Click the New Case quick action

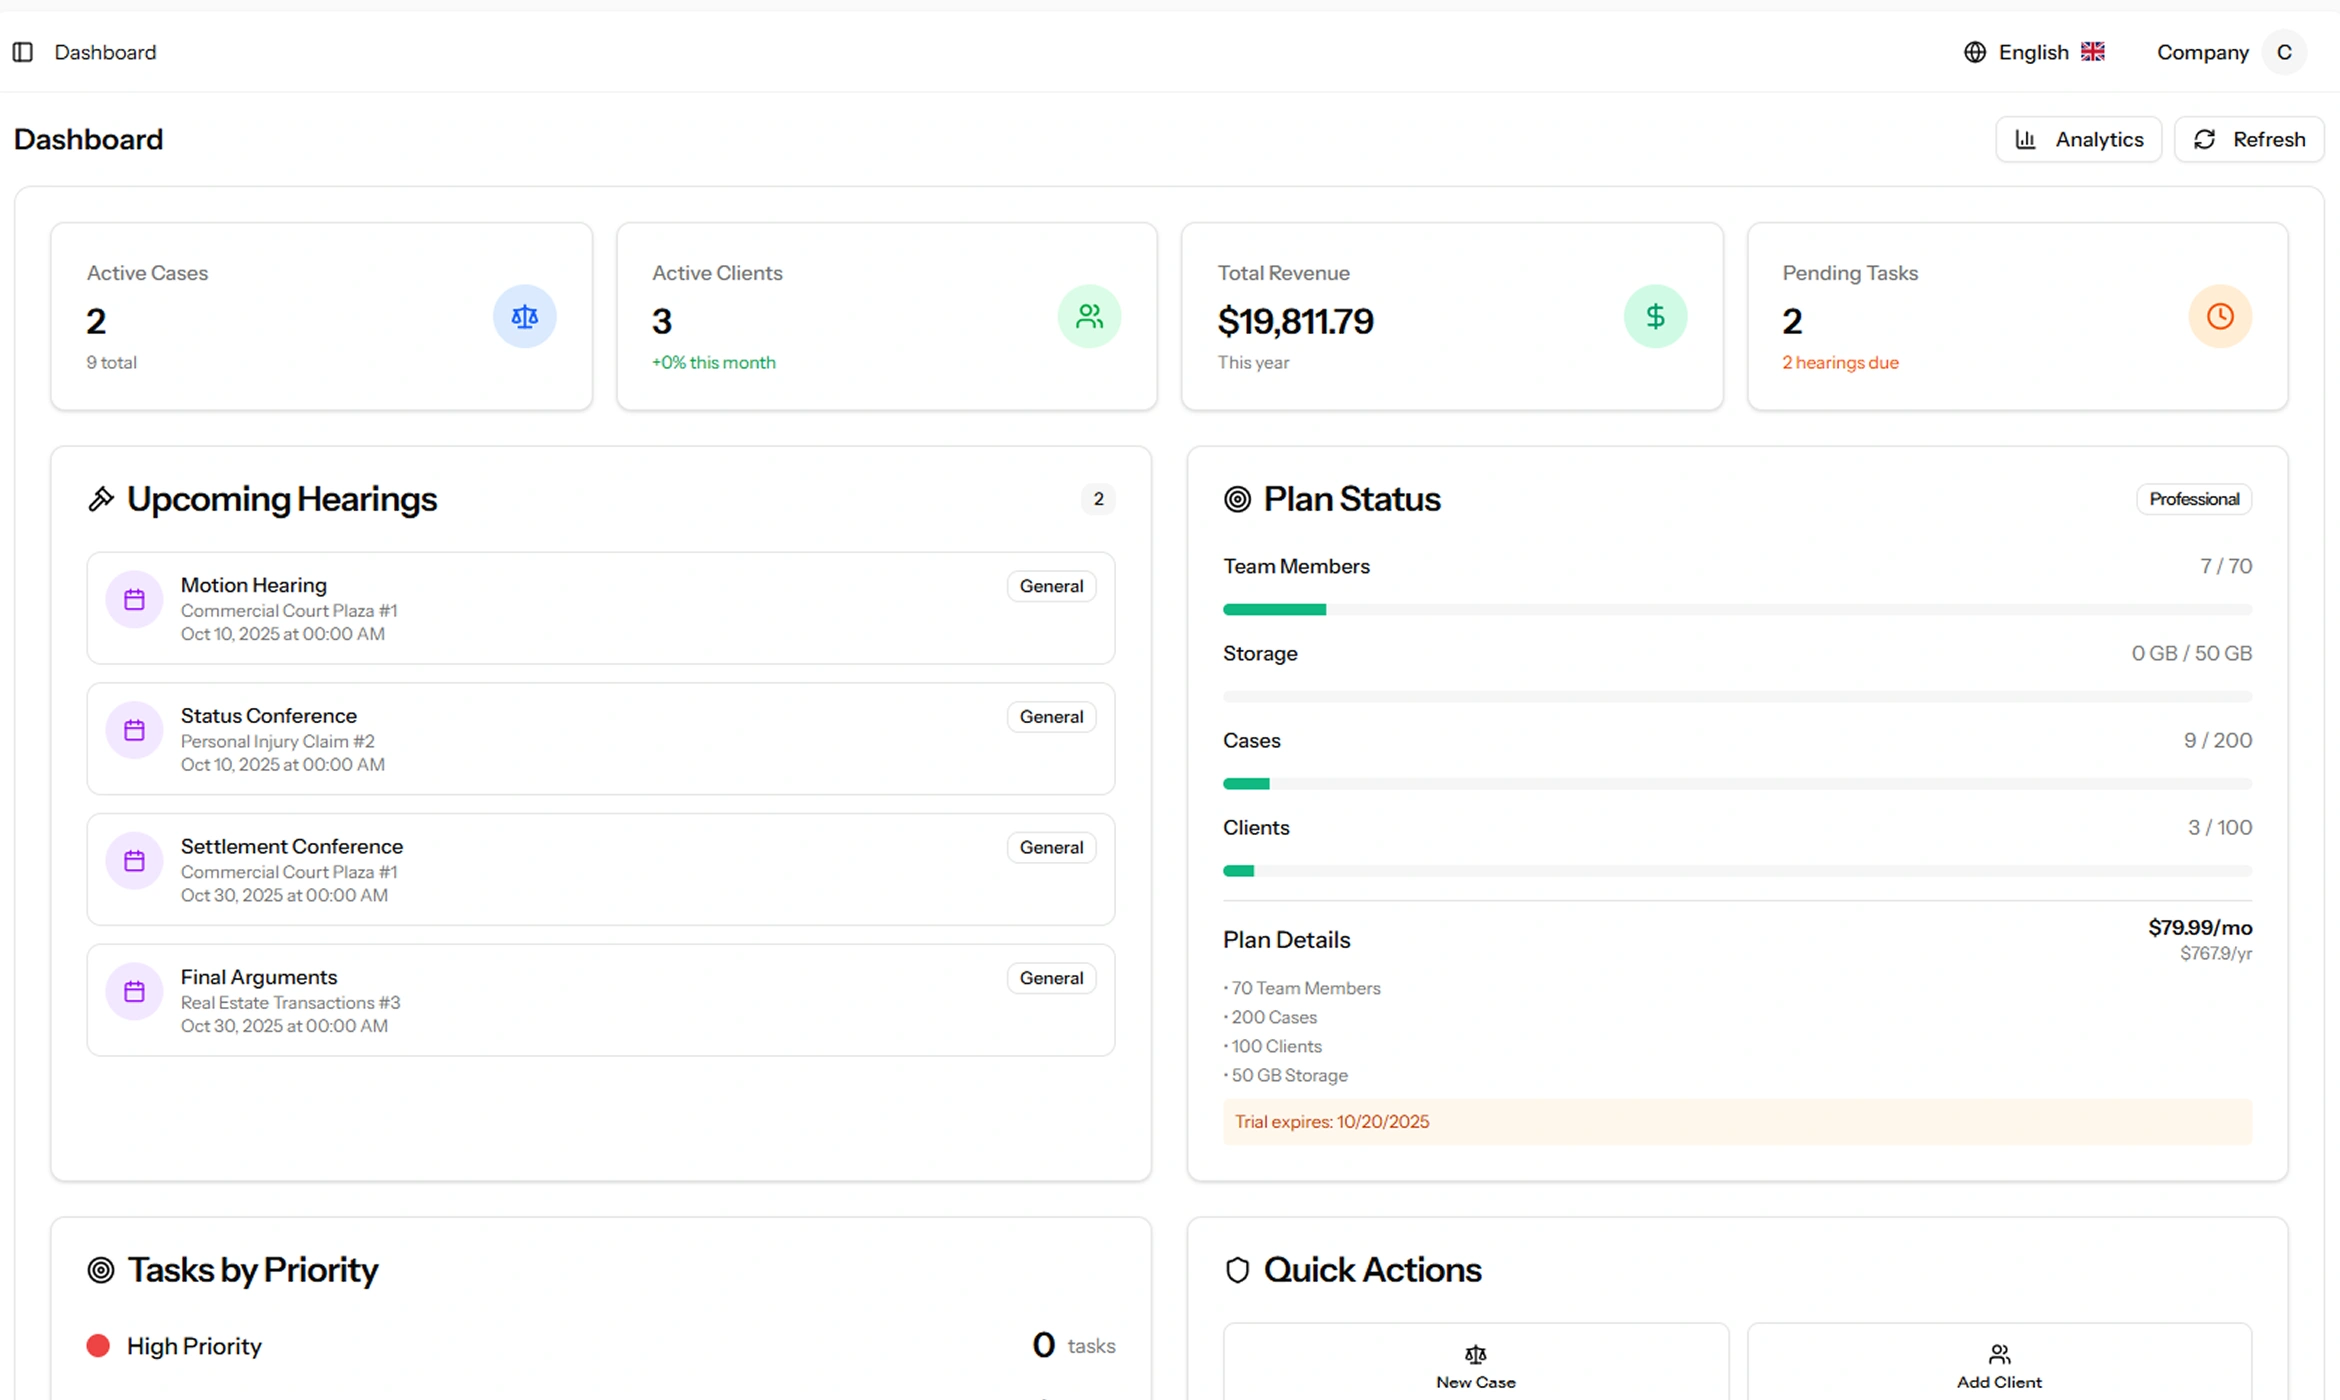click(x=1475, y=1366)
